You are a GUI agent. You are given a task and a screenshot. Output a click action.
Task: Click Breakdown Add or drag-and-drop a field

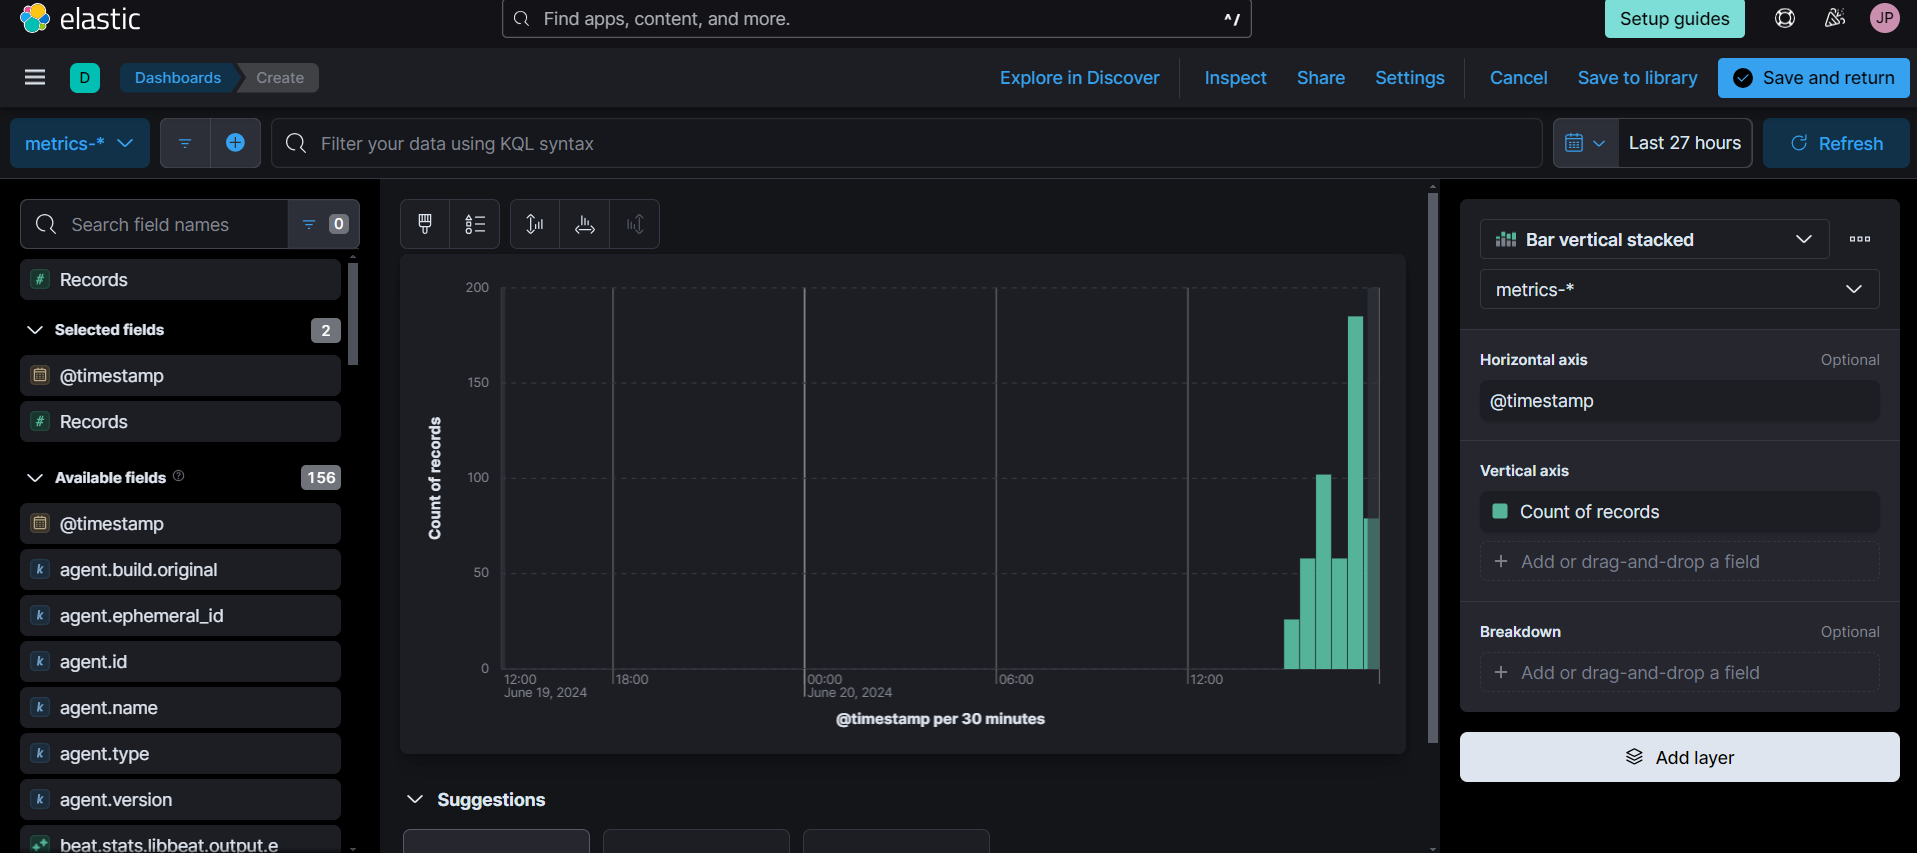pos(1679,672)
